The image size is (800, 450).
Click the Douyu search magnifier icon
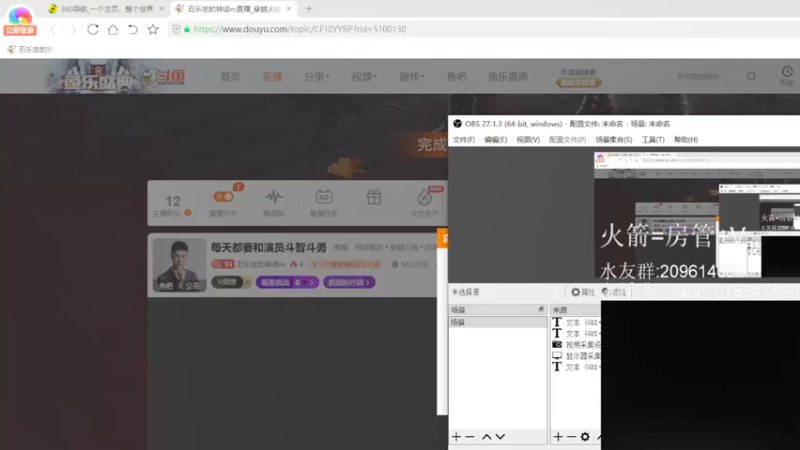[751, 77]
